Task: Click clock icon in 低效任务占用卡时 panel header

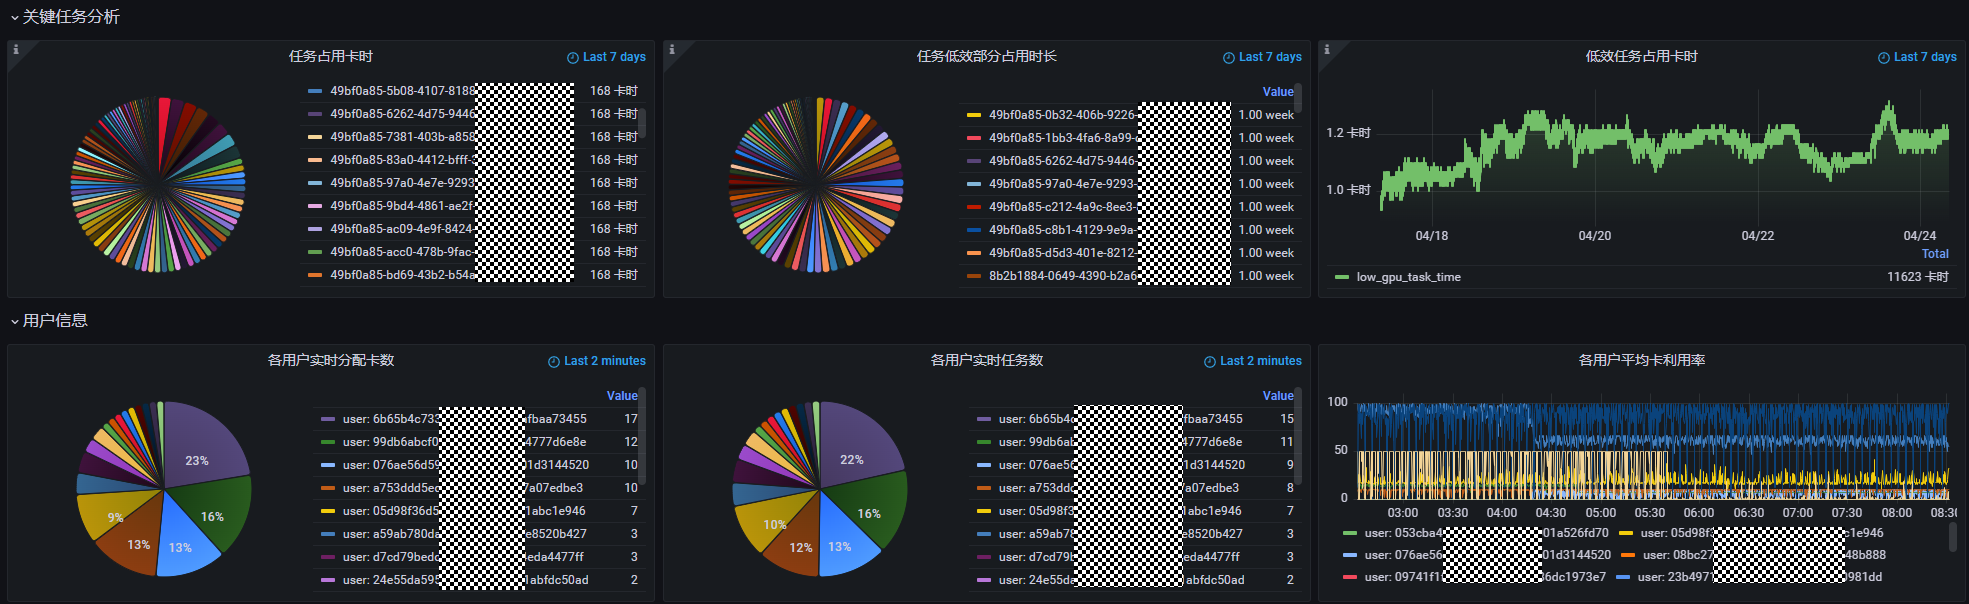Action: coord(1884,58)
